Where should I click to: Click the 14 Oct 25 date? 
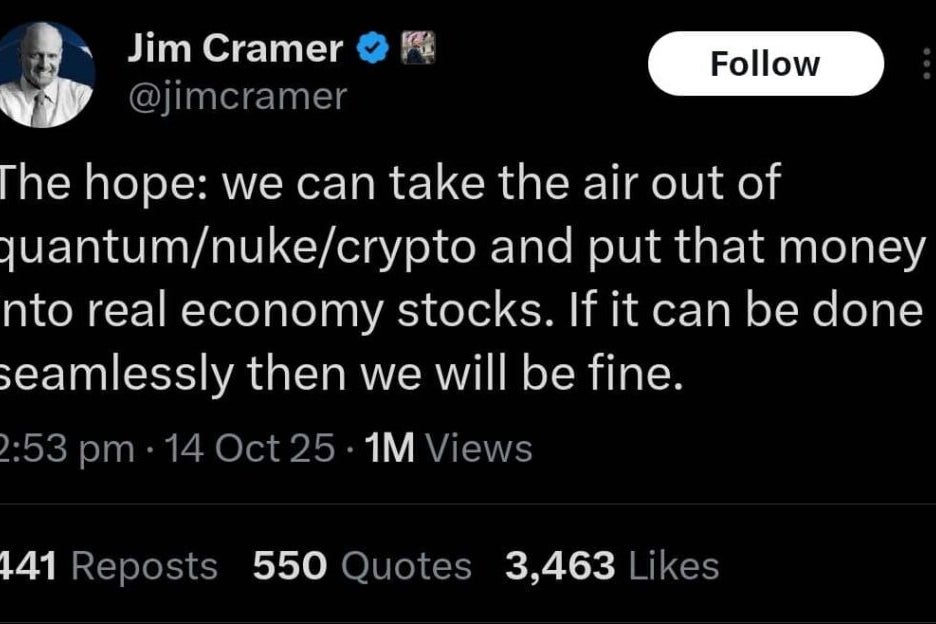coord(251,449)
